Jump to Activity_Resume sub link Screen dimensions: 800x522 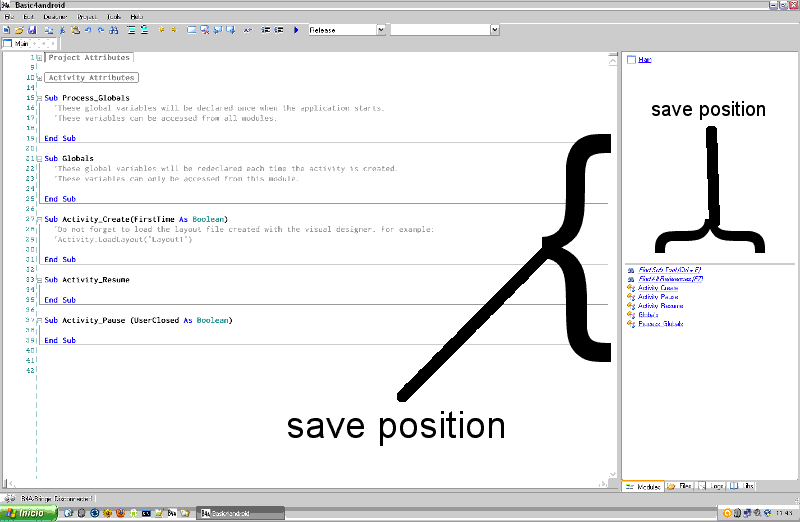pos(661,306)
